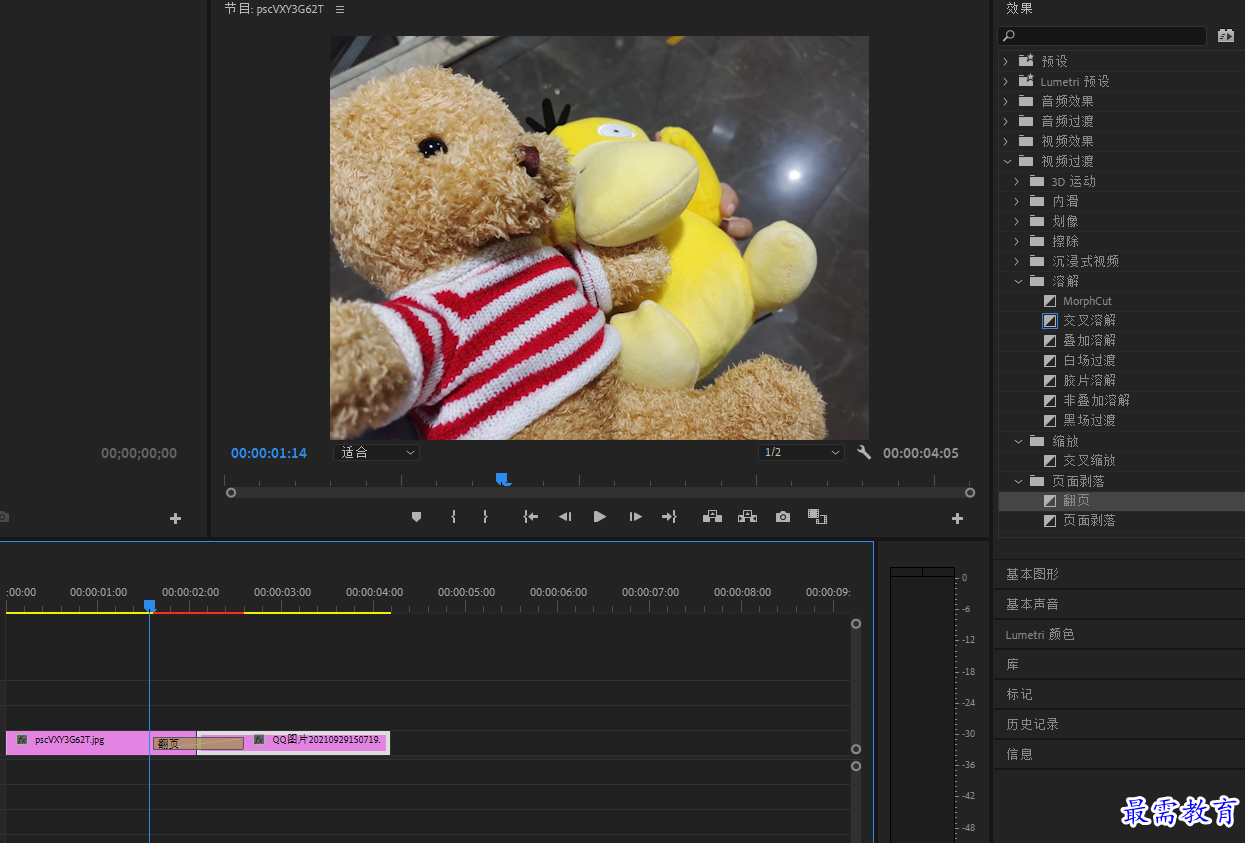Open the 历史记录 panel tab

[1032, 724]
